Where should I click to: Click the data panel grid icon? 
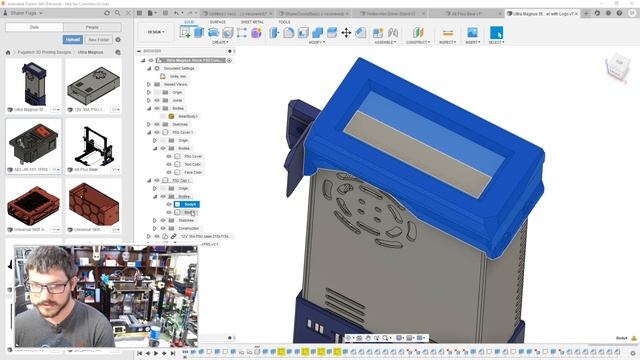click(x=139, y=13)
